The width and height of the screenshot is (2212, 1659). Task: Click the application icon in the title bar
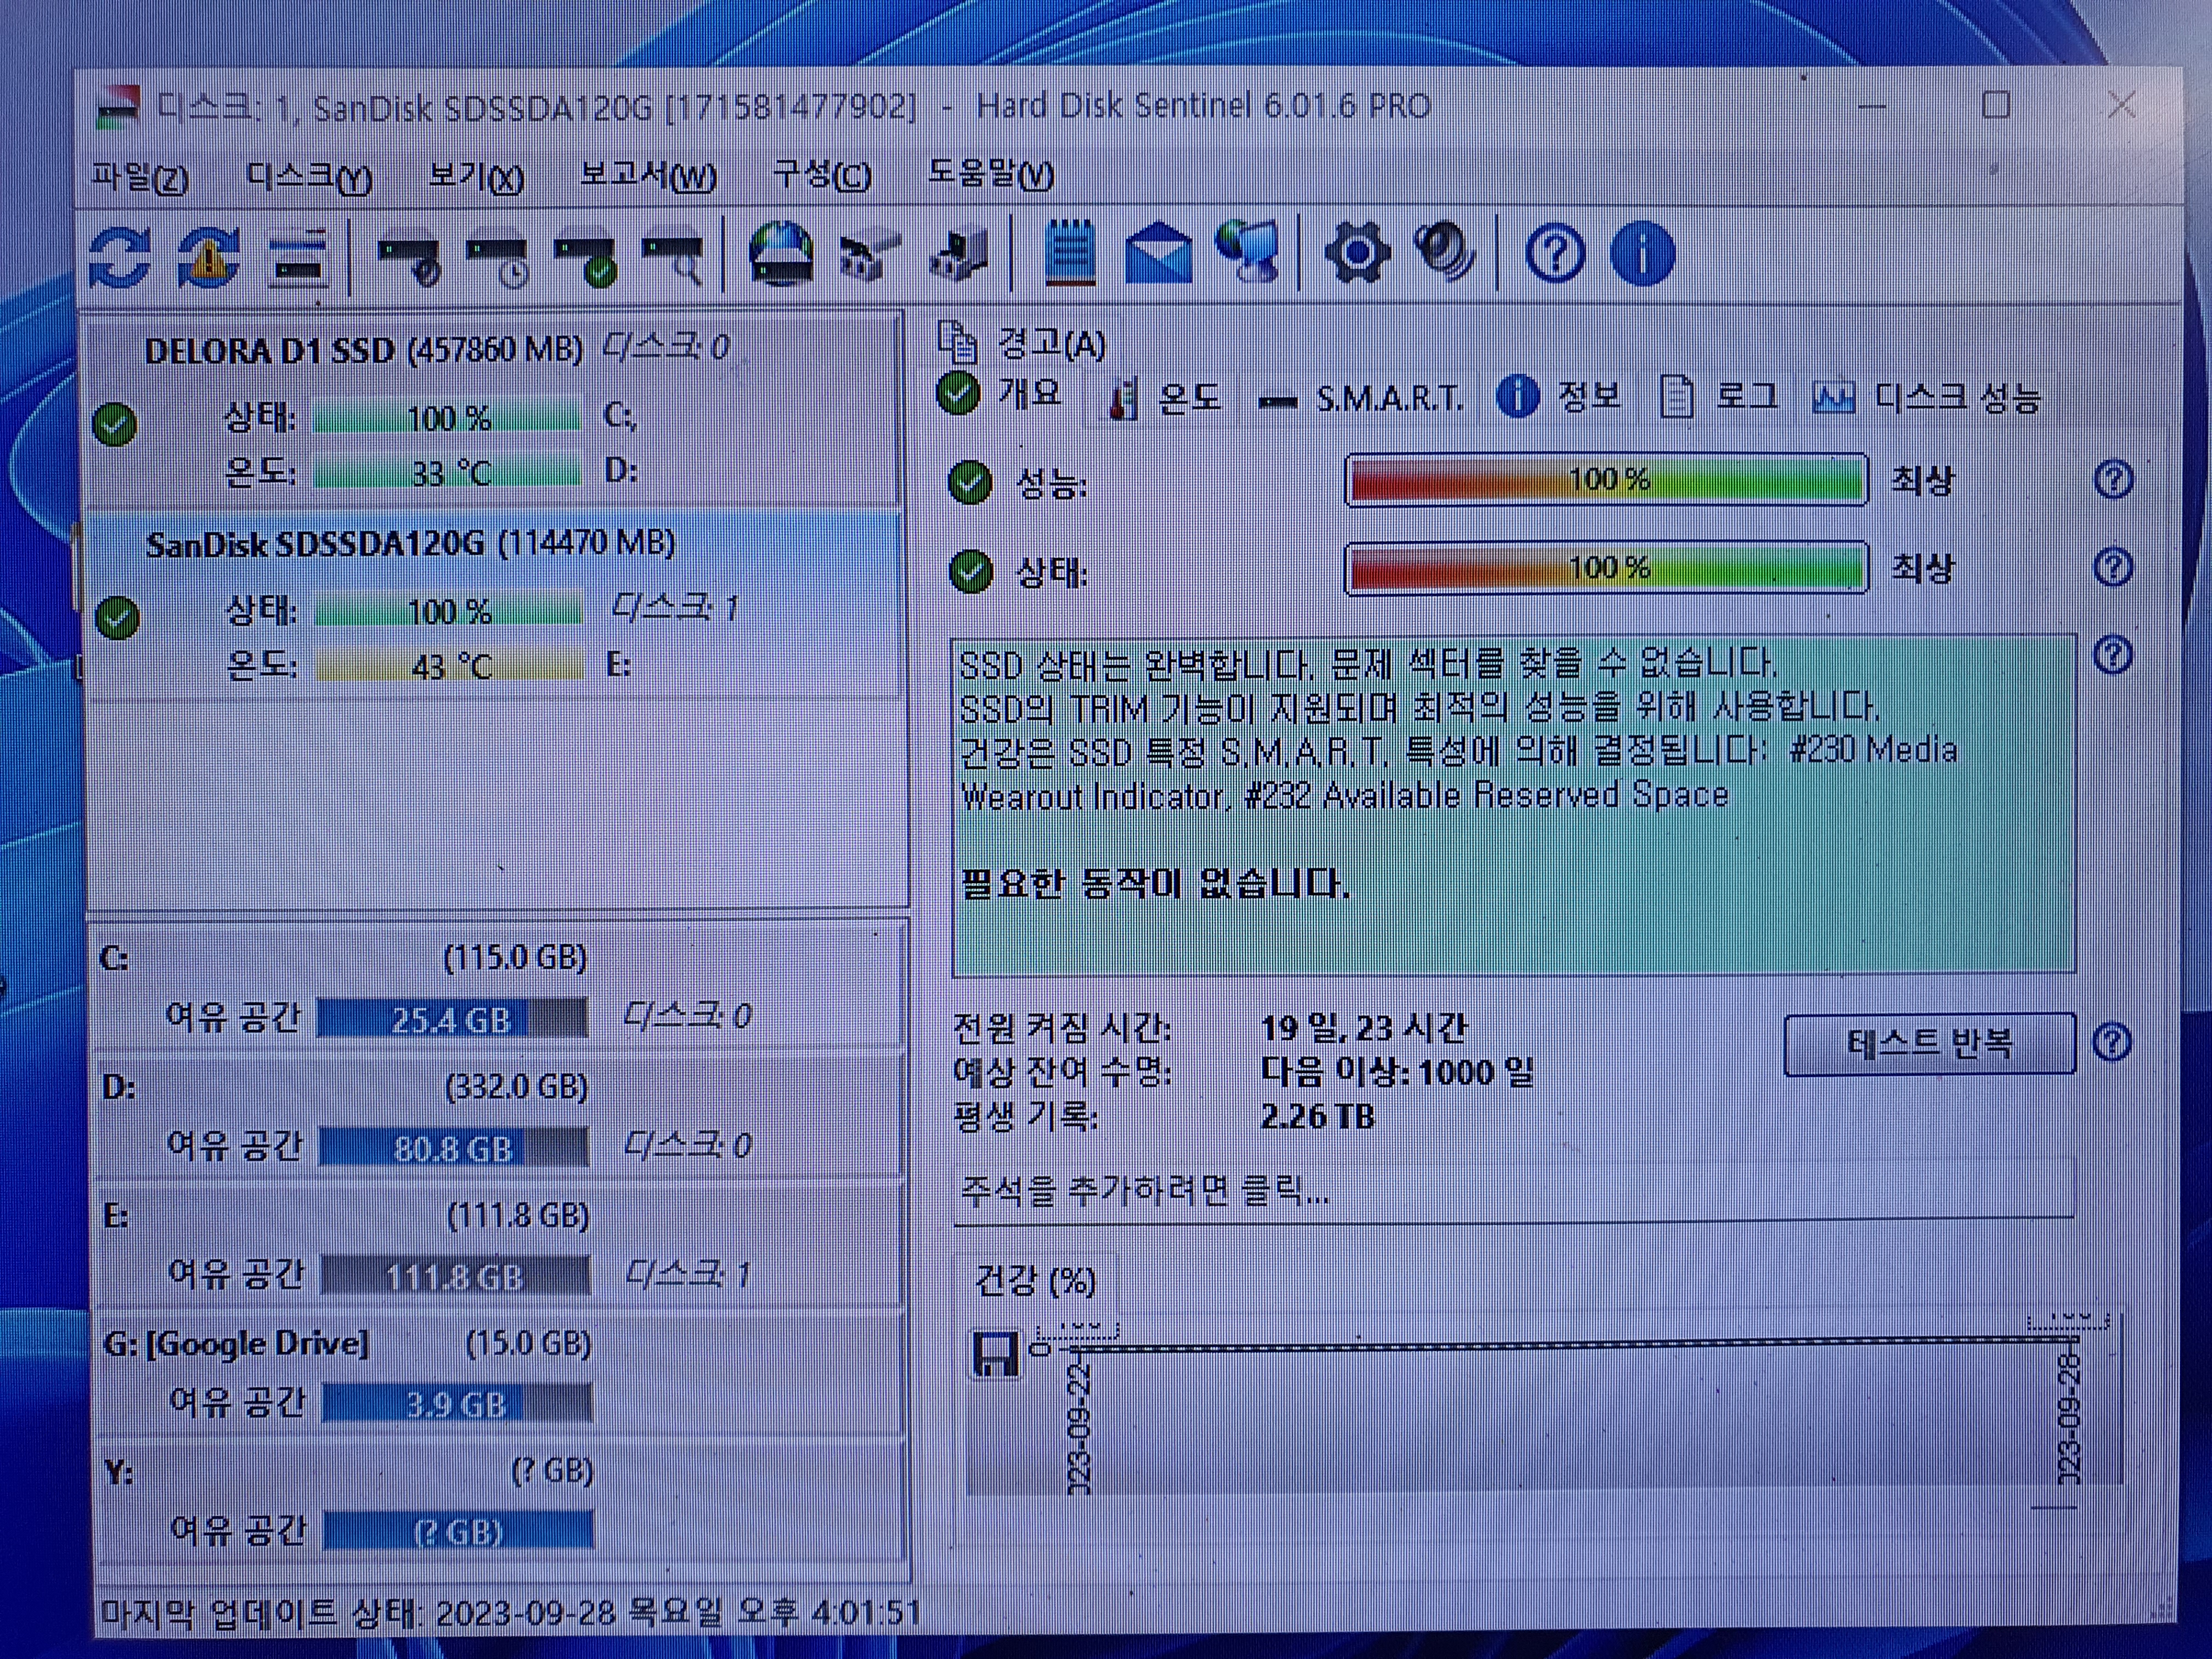coord(118,108)
